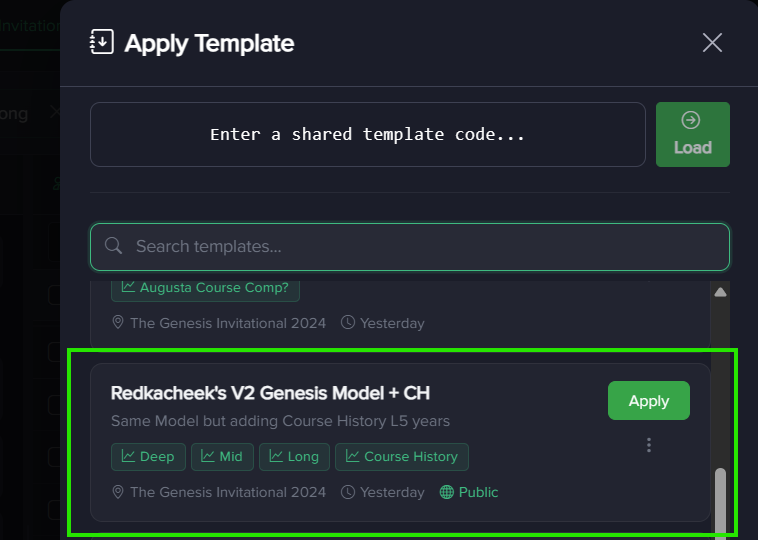This screenshot has width=758, height=540.
Task: Apply Redkacheek's V2 Genesis Model template
Action: [648, 400]
